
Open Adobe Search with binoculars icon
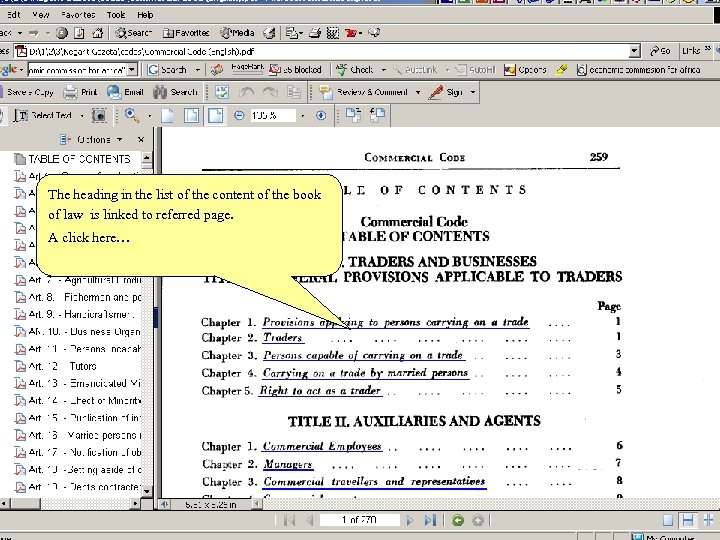click(175, 92)
